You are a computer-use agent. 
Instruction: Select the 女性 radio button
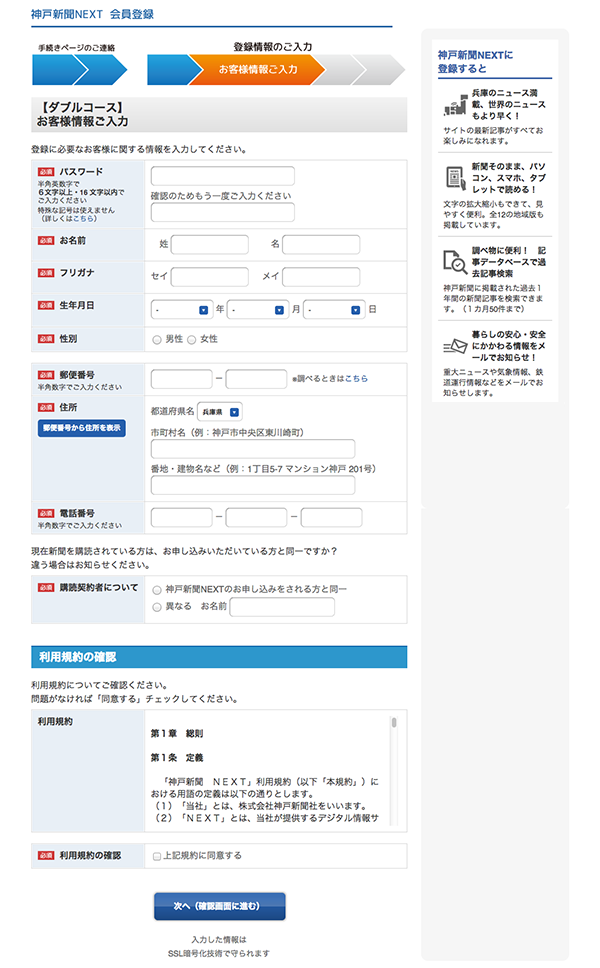[191, 340]
